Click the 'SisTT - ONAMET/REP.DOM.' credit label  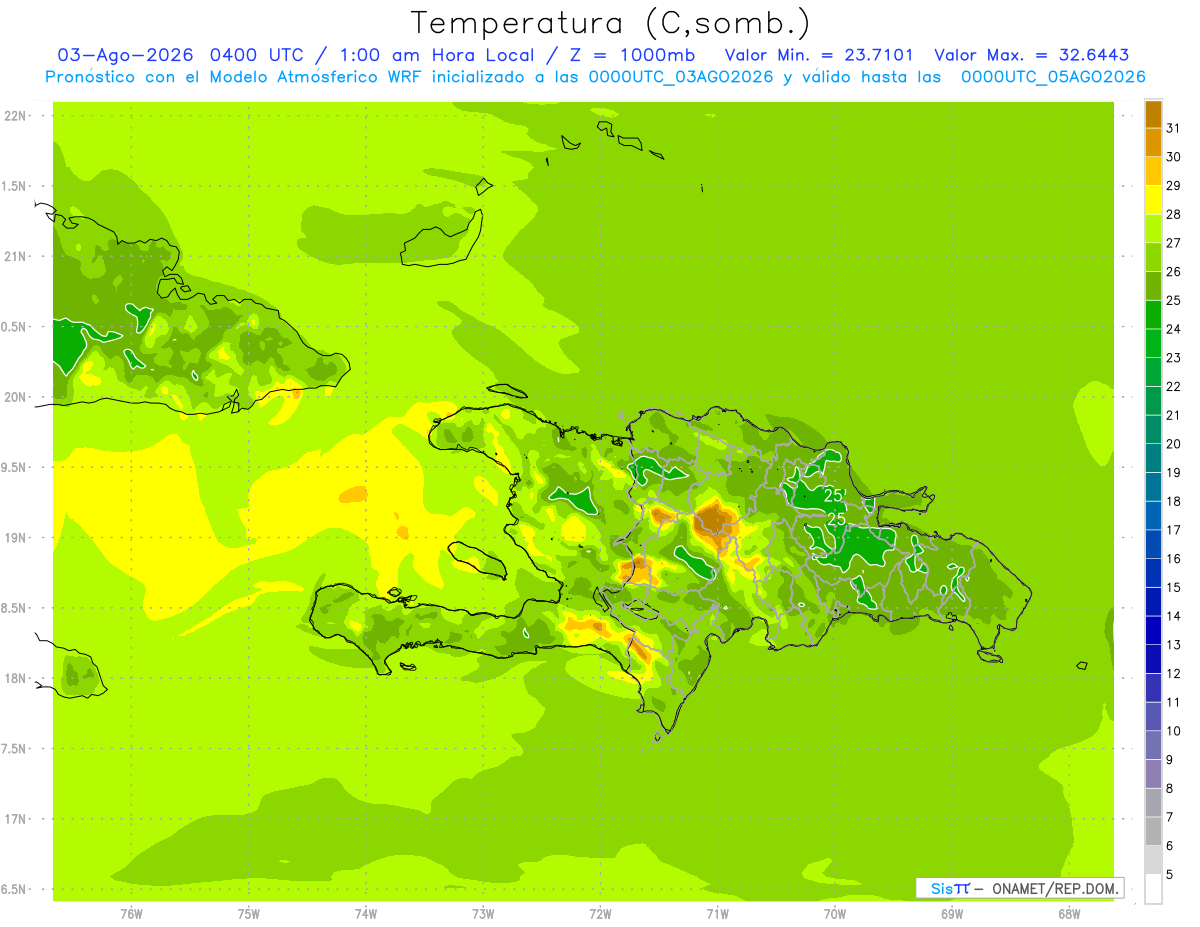[1020, 888]
